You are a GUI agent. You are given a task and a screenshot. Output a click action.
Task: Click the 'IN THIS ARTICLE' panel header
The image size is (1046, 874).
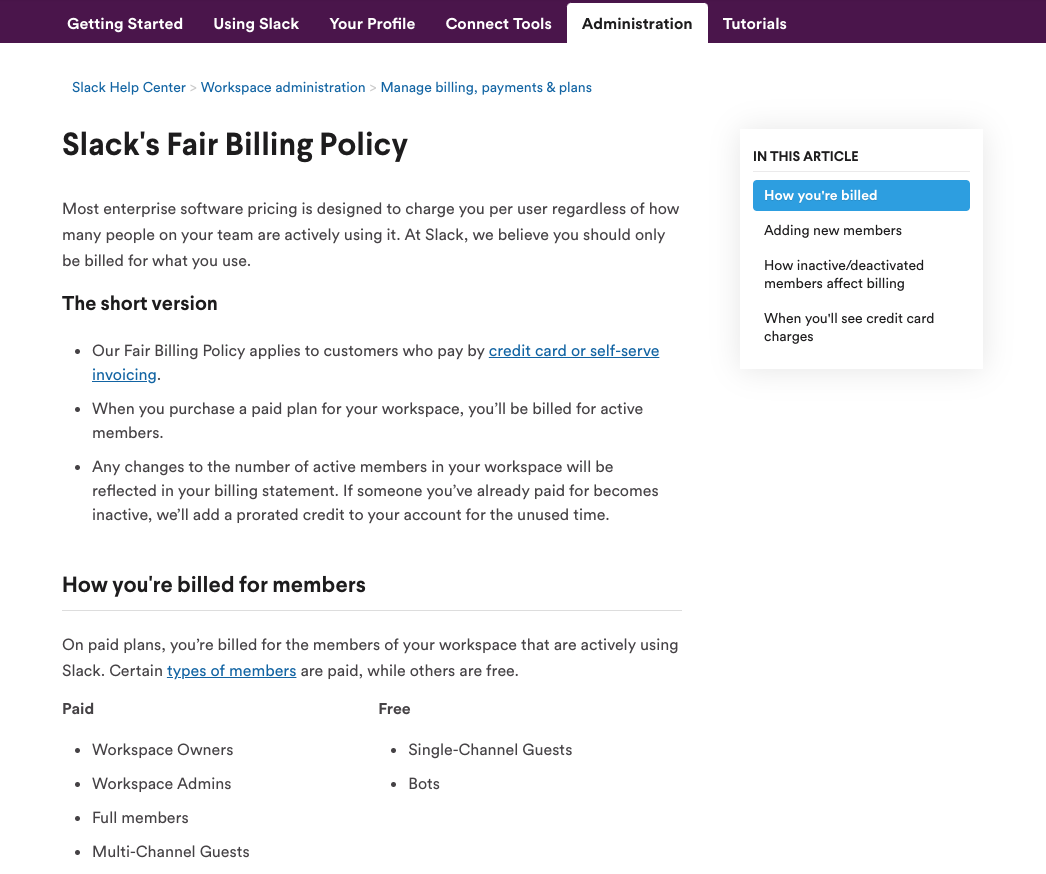[805, 156]
